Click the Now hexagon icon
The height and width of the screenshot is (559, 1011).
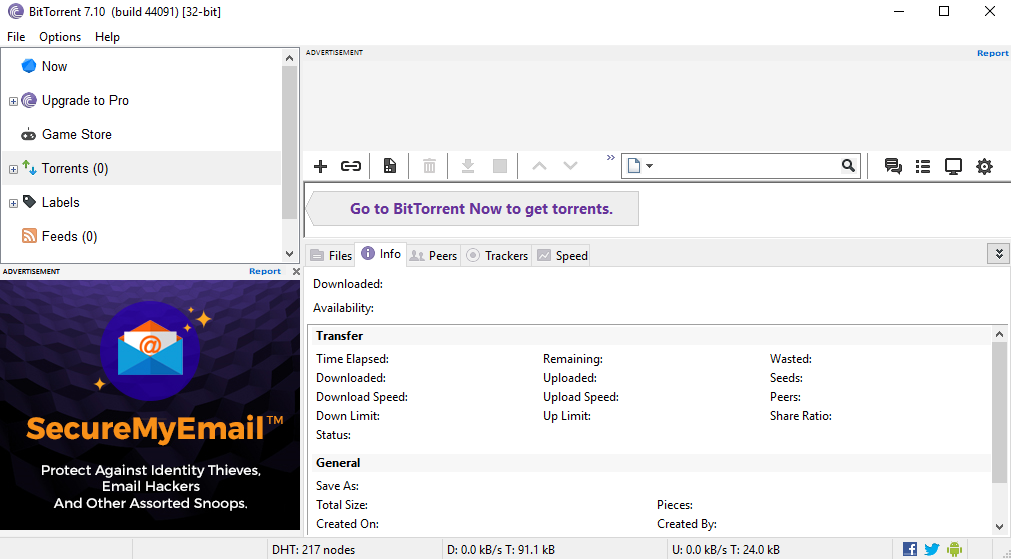[x=28, y=66]
